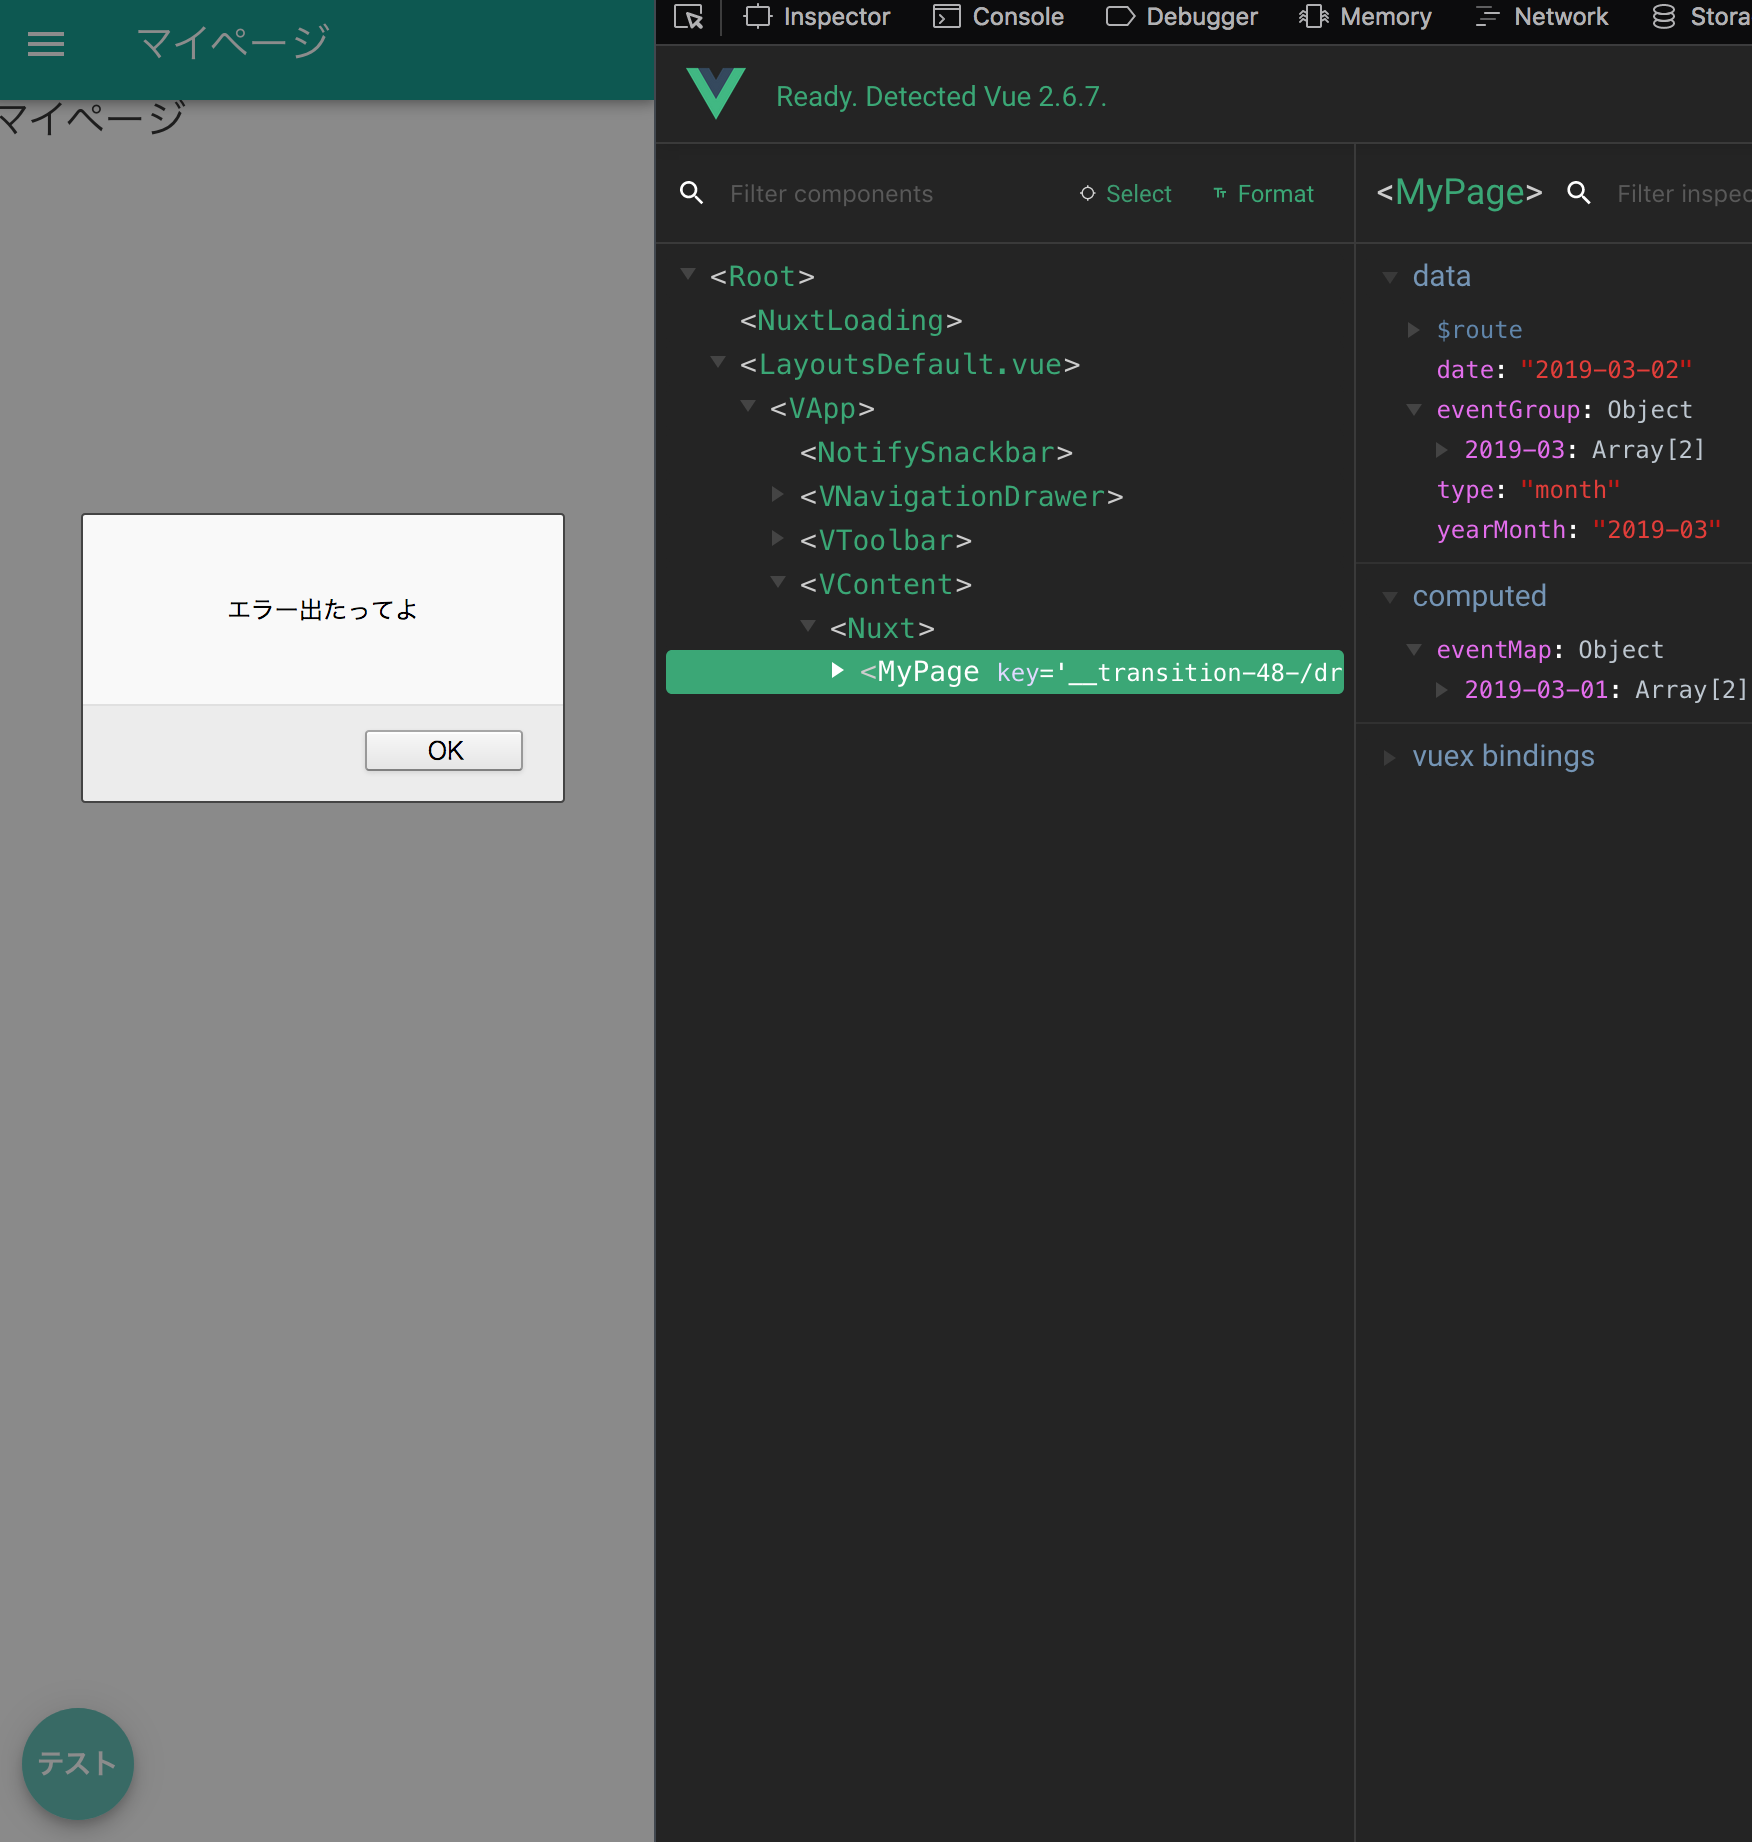1752x1842 pixels.
Task: Click the hamburger menu icon
Action: pos(46,43)
